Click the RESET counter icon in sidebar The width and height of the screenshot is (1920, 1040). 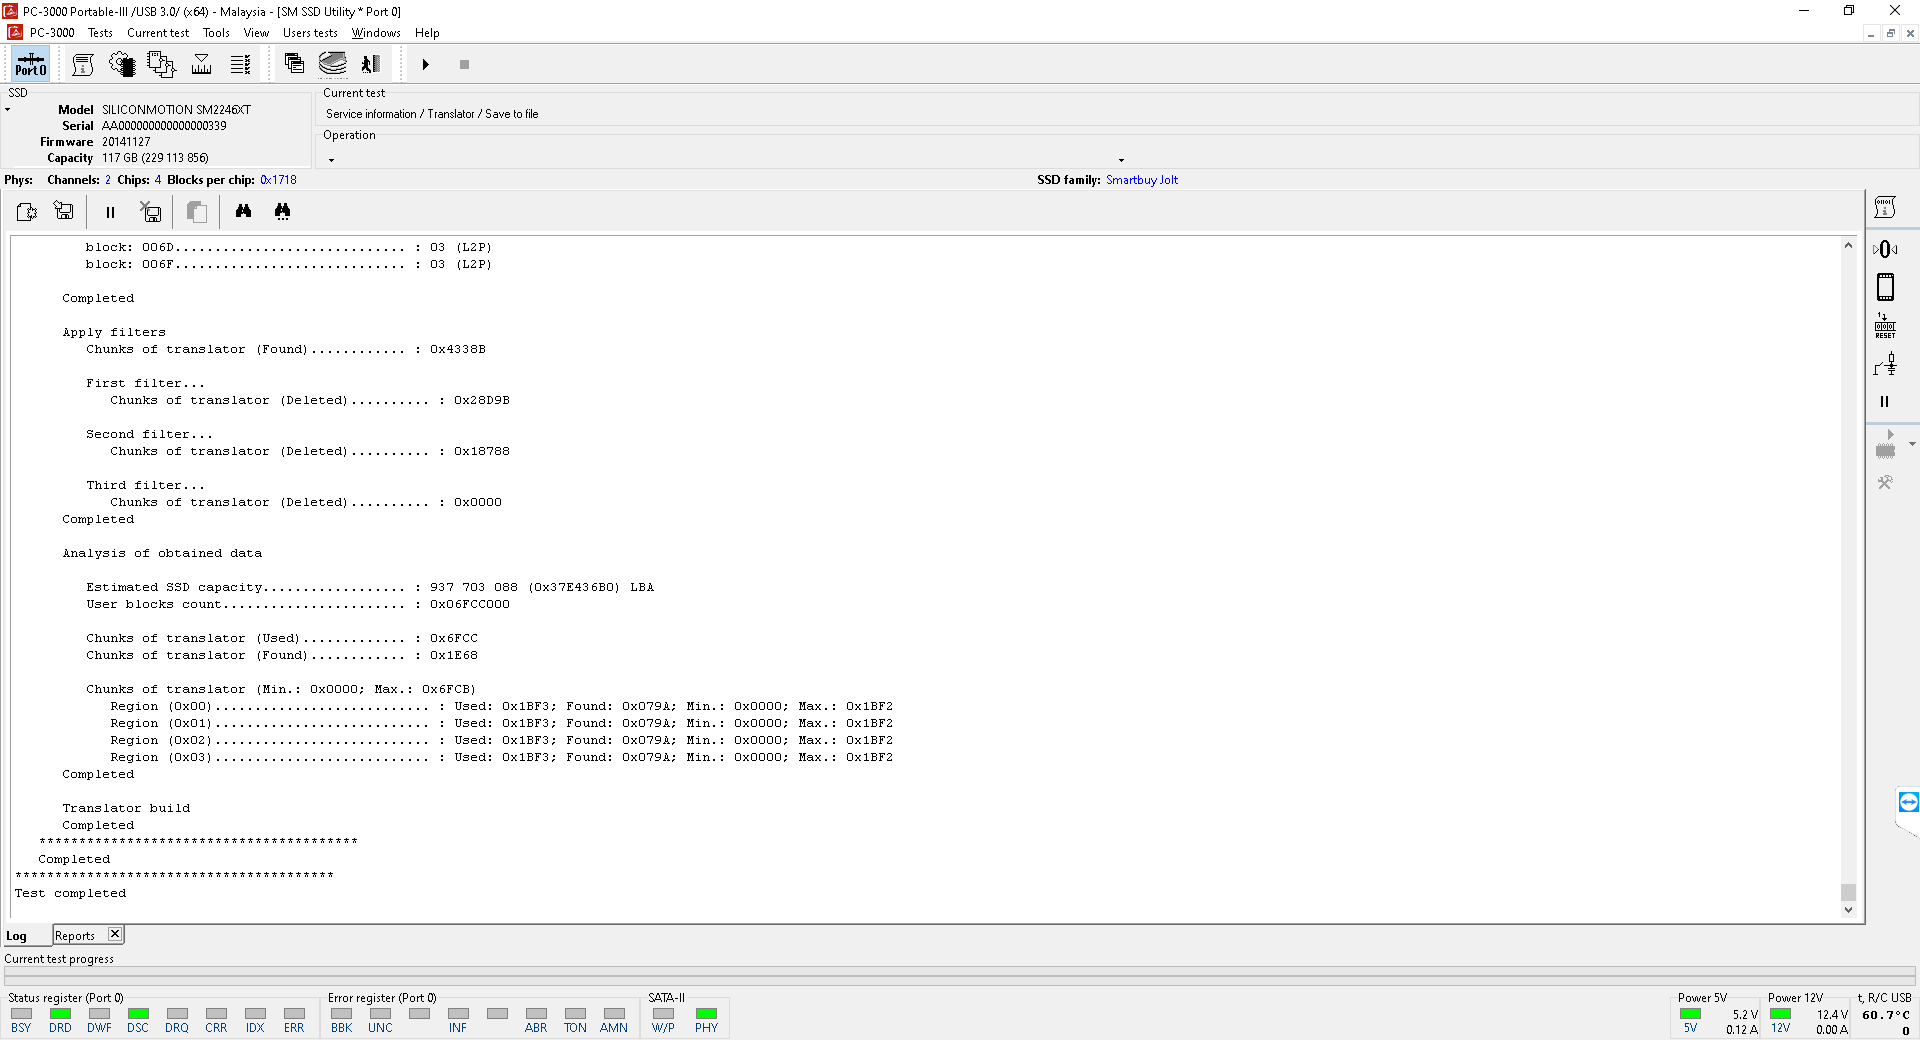click(x=1885, y=326)
